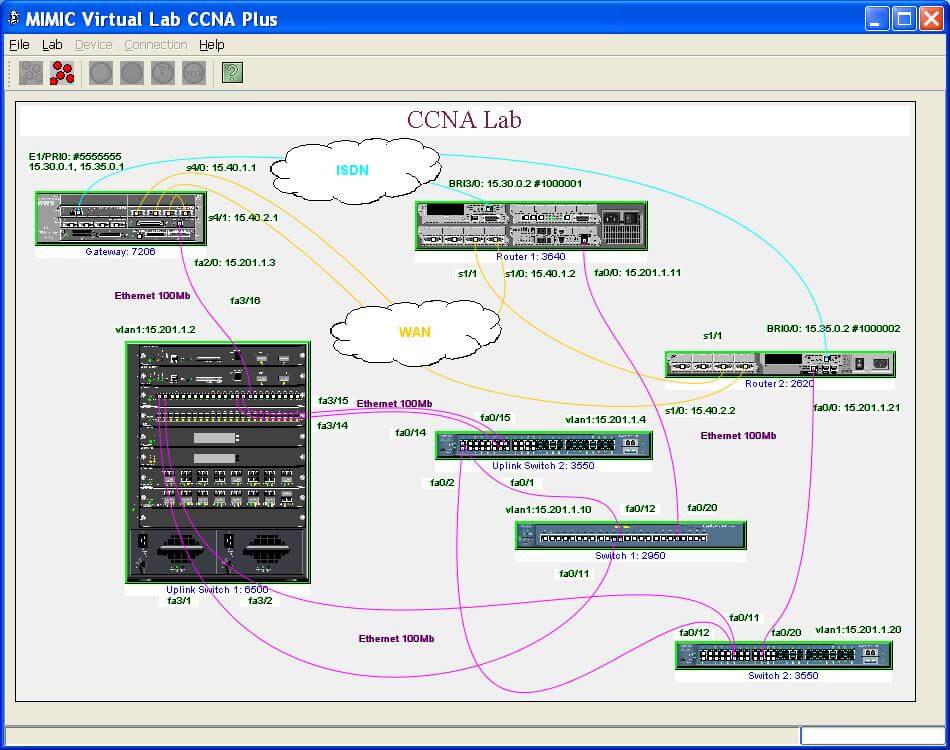Click the 's1/0: 15.40.1.2' label
The height and width of the screenshot is (750, 950).
coord(540,273)
